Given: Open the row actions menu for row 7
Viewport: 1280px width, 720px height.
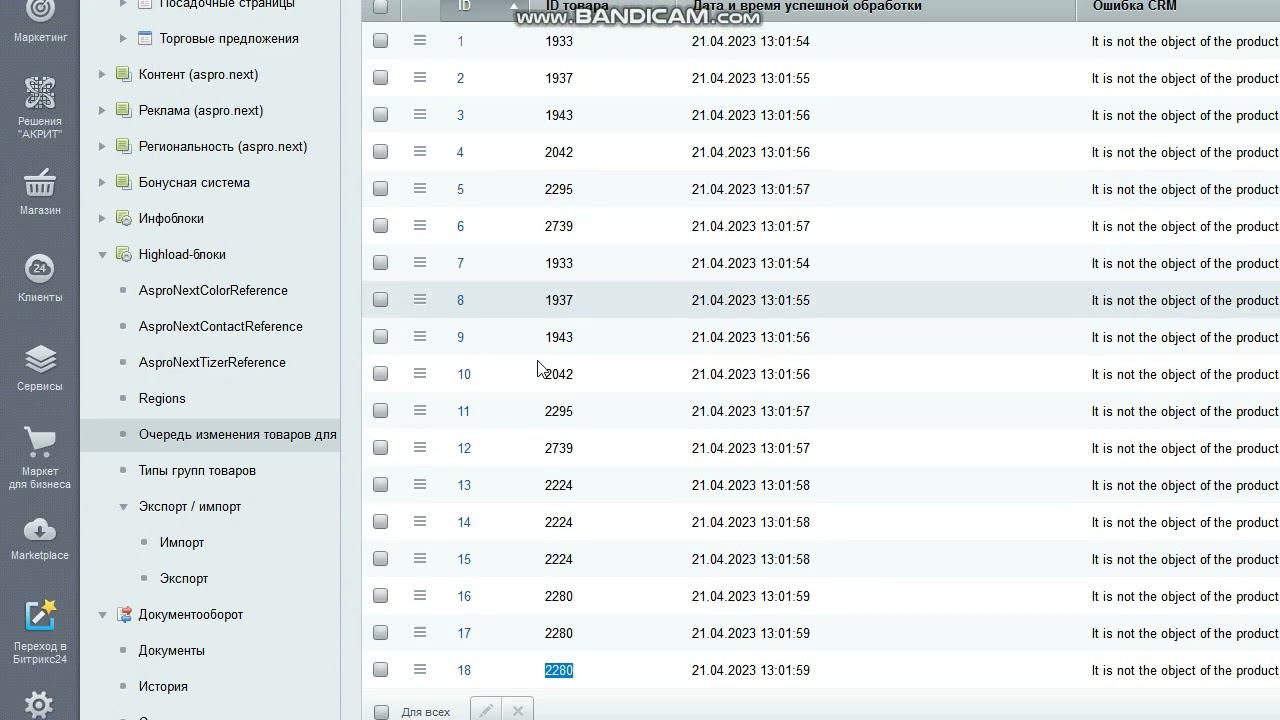Looking at the screenshot, I should 420,262.
